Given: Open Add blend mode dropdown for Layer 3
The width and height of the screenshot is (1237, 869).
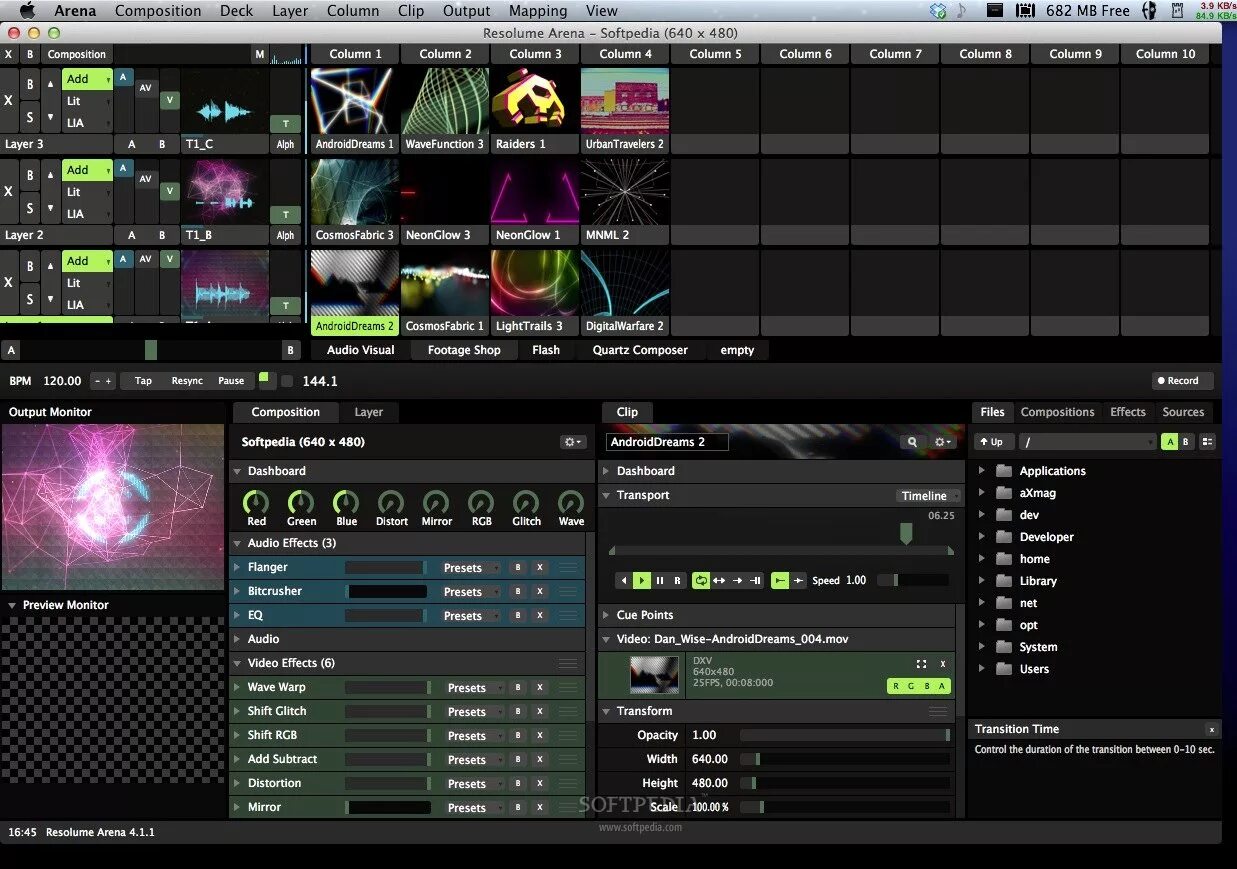Looking at the screenshot, I should point(87,79).
